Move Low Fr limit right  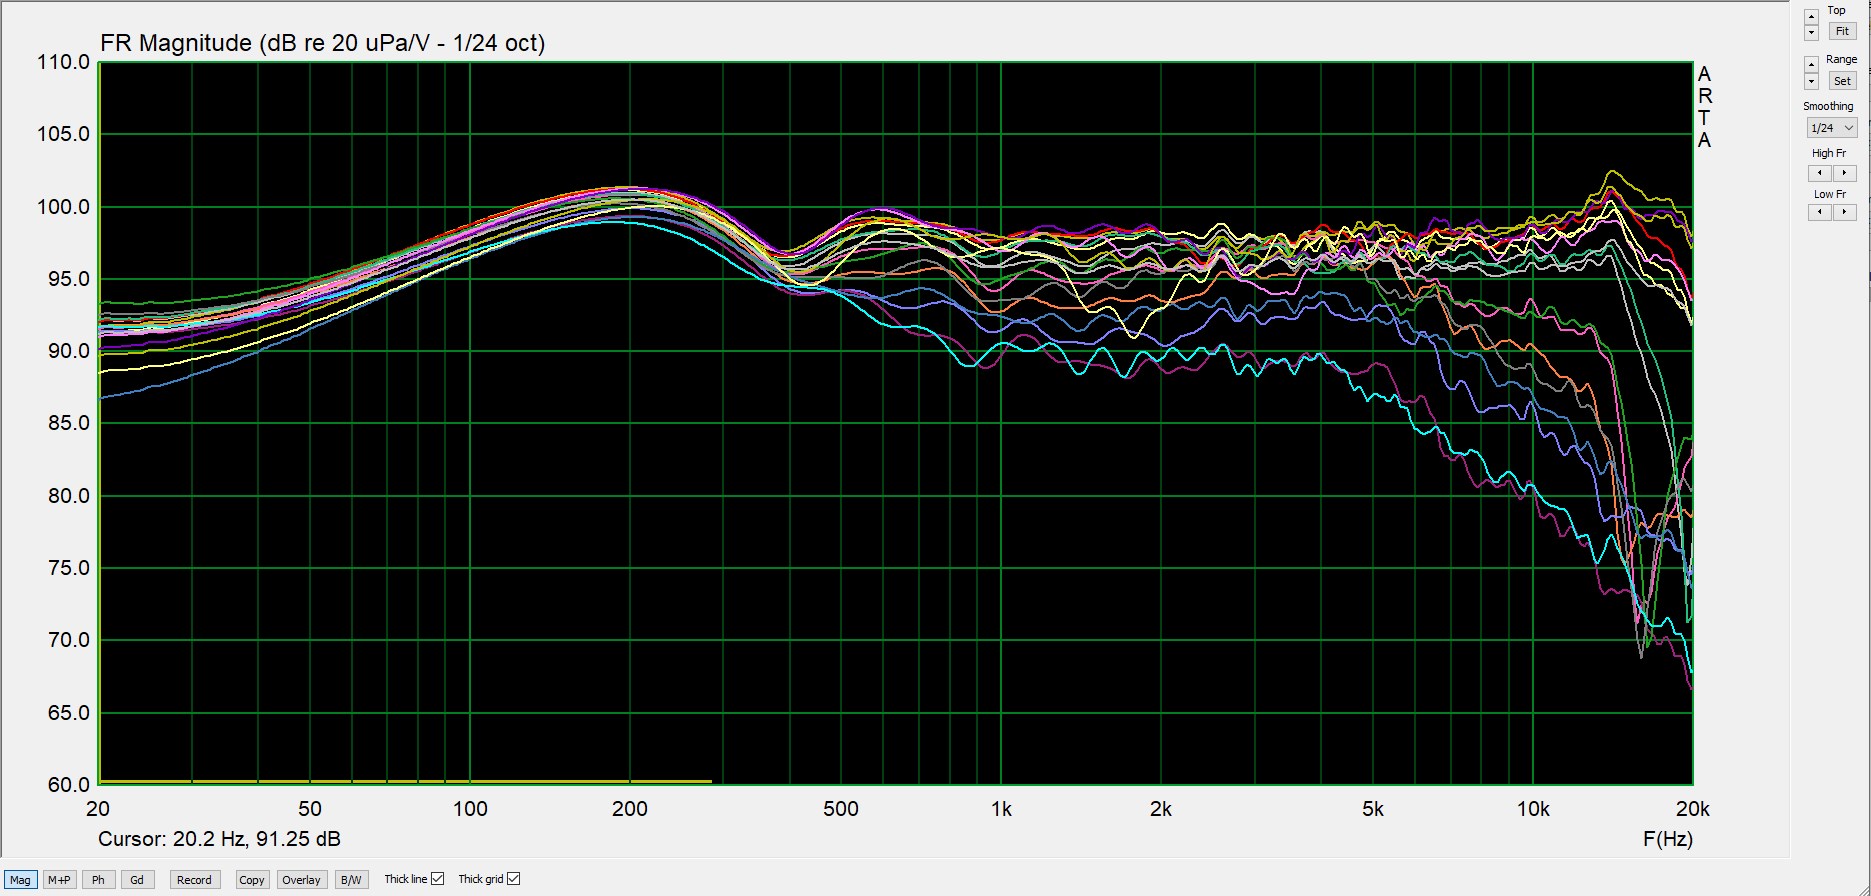click(x=1844, y=212)
